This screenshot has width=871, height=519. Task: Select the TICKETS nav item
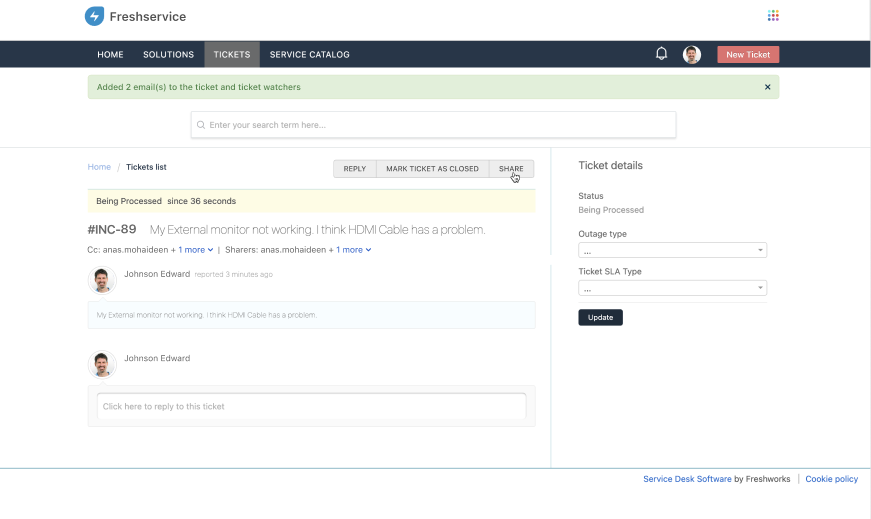coord(232,54)
